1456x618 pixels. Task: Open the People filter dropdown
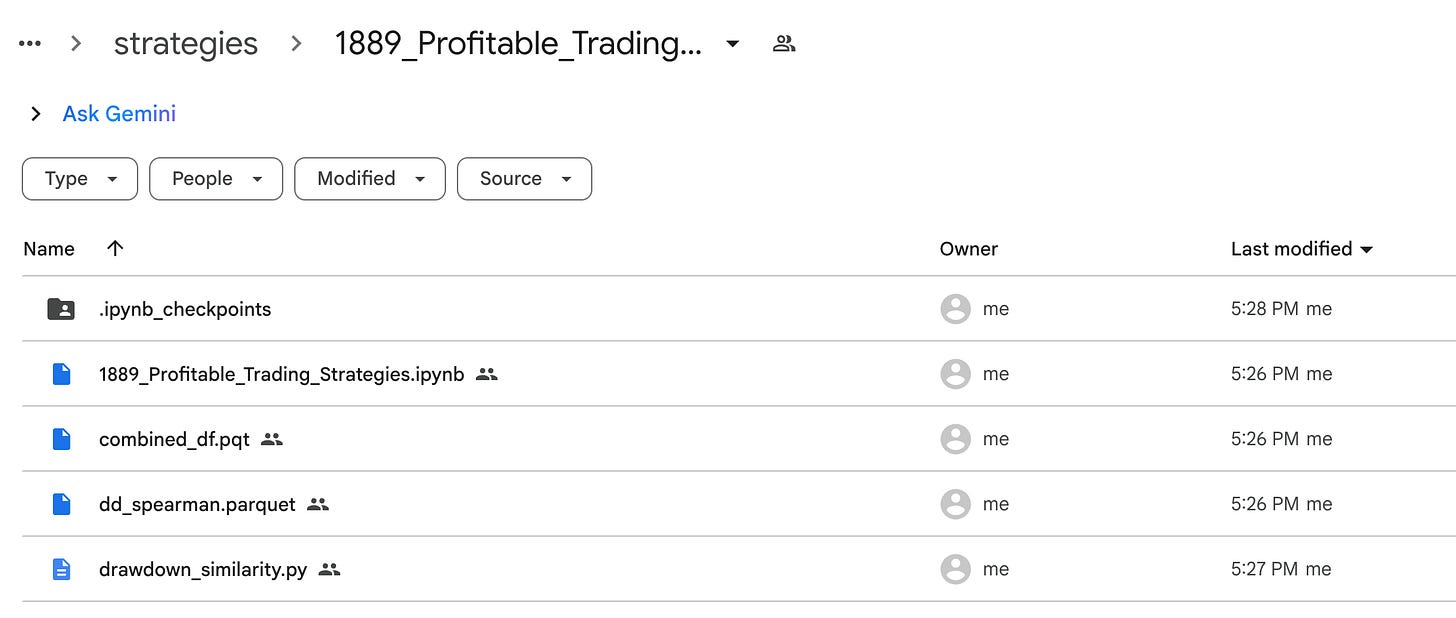[216, 179]
